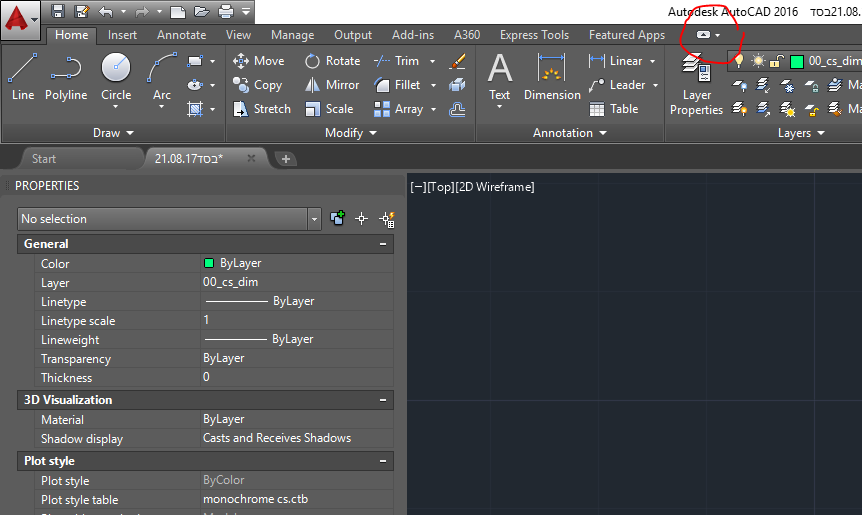The height and width of the screenshot is (515, 862).
Task: Expand the Modify panel
Action: click(x=351, y=133)
